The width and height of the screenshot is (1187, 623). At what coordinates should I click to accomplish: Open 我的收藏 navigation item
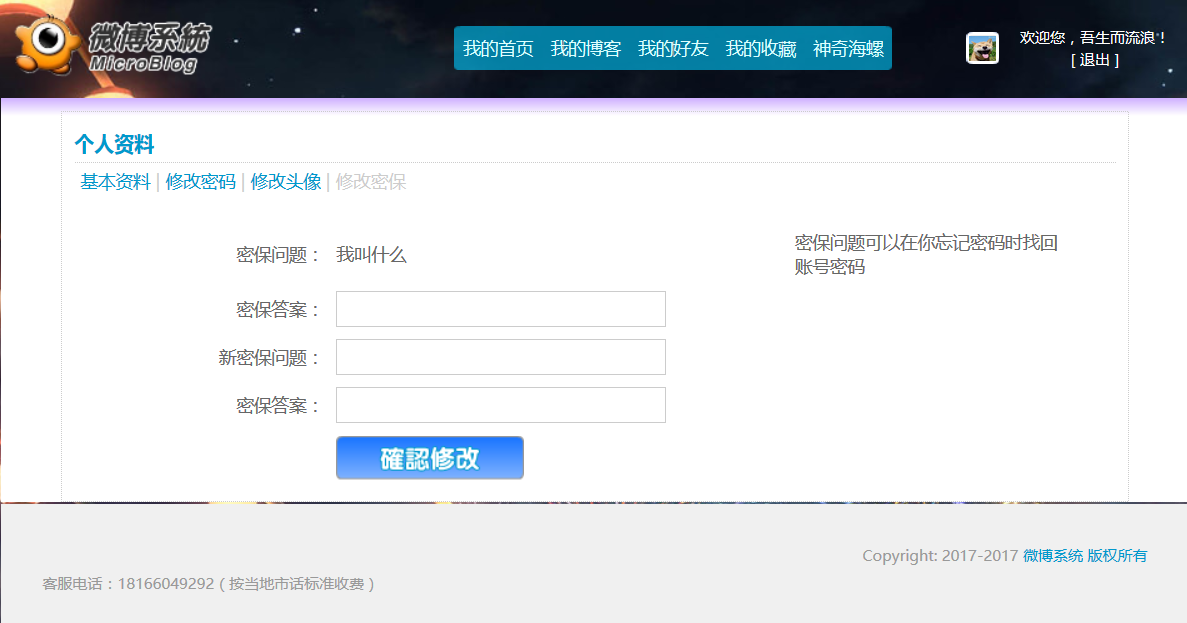761,48
